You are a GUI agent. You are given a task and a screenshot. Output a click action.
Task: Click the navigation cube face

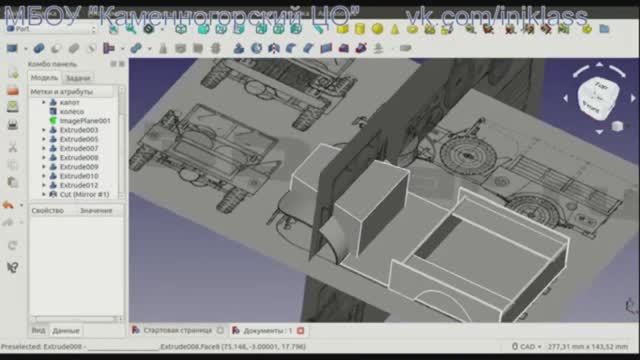pos(598,98)
